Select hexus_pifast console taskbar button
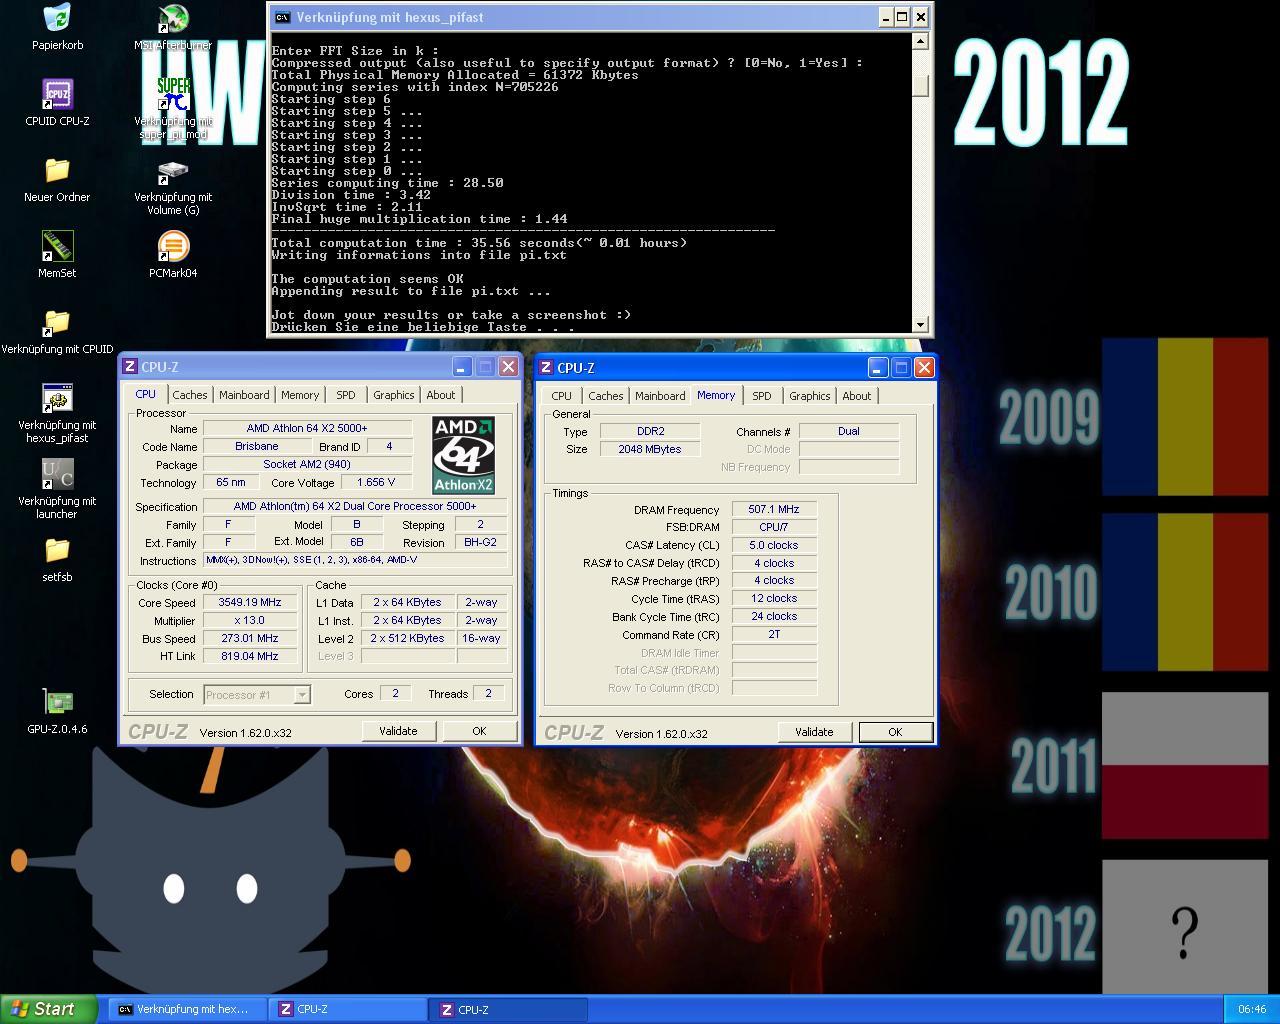Viewport: 1280px width, 1024px height. [x=188, y=1010]
